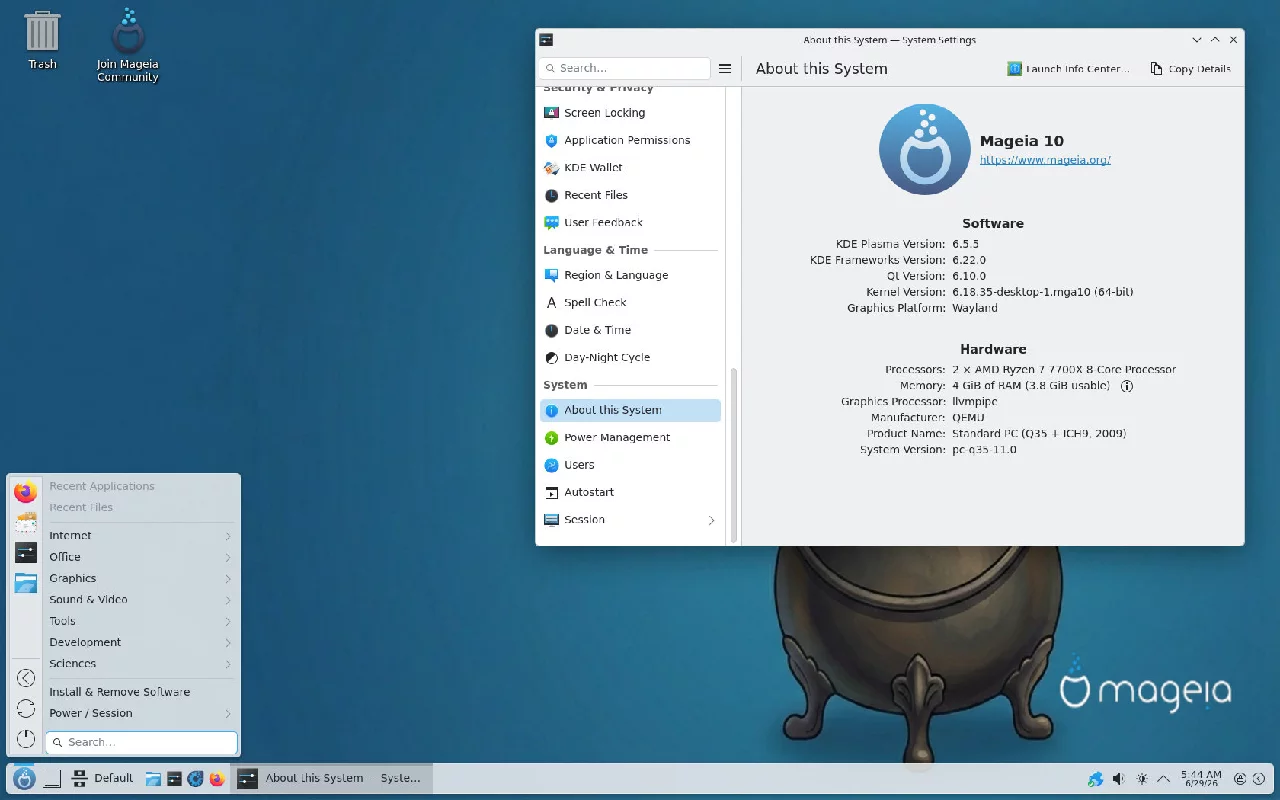1280x800 pixels.
Task: Launch System Settings from panel quick launcher
Action: click(174, 778)
